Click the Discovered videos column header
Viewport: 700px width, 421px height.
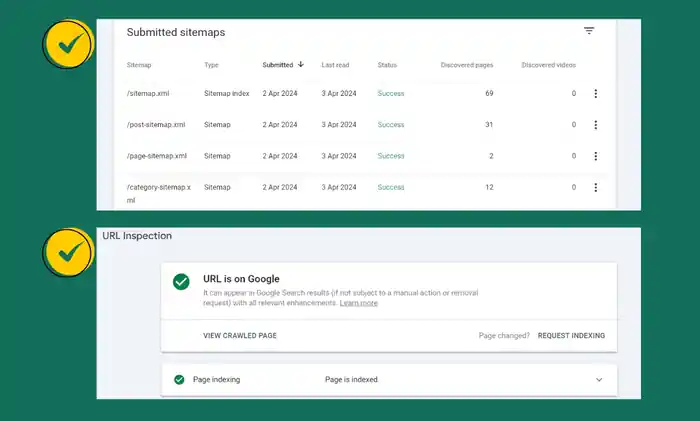pyautogui.click(x=549, y=65)
